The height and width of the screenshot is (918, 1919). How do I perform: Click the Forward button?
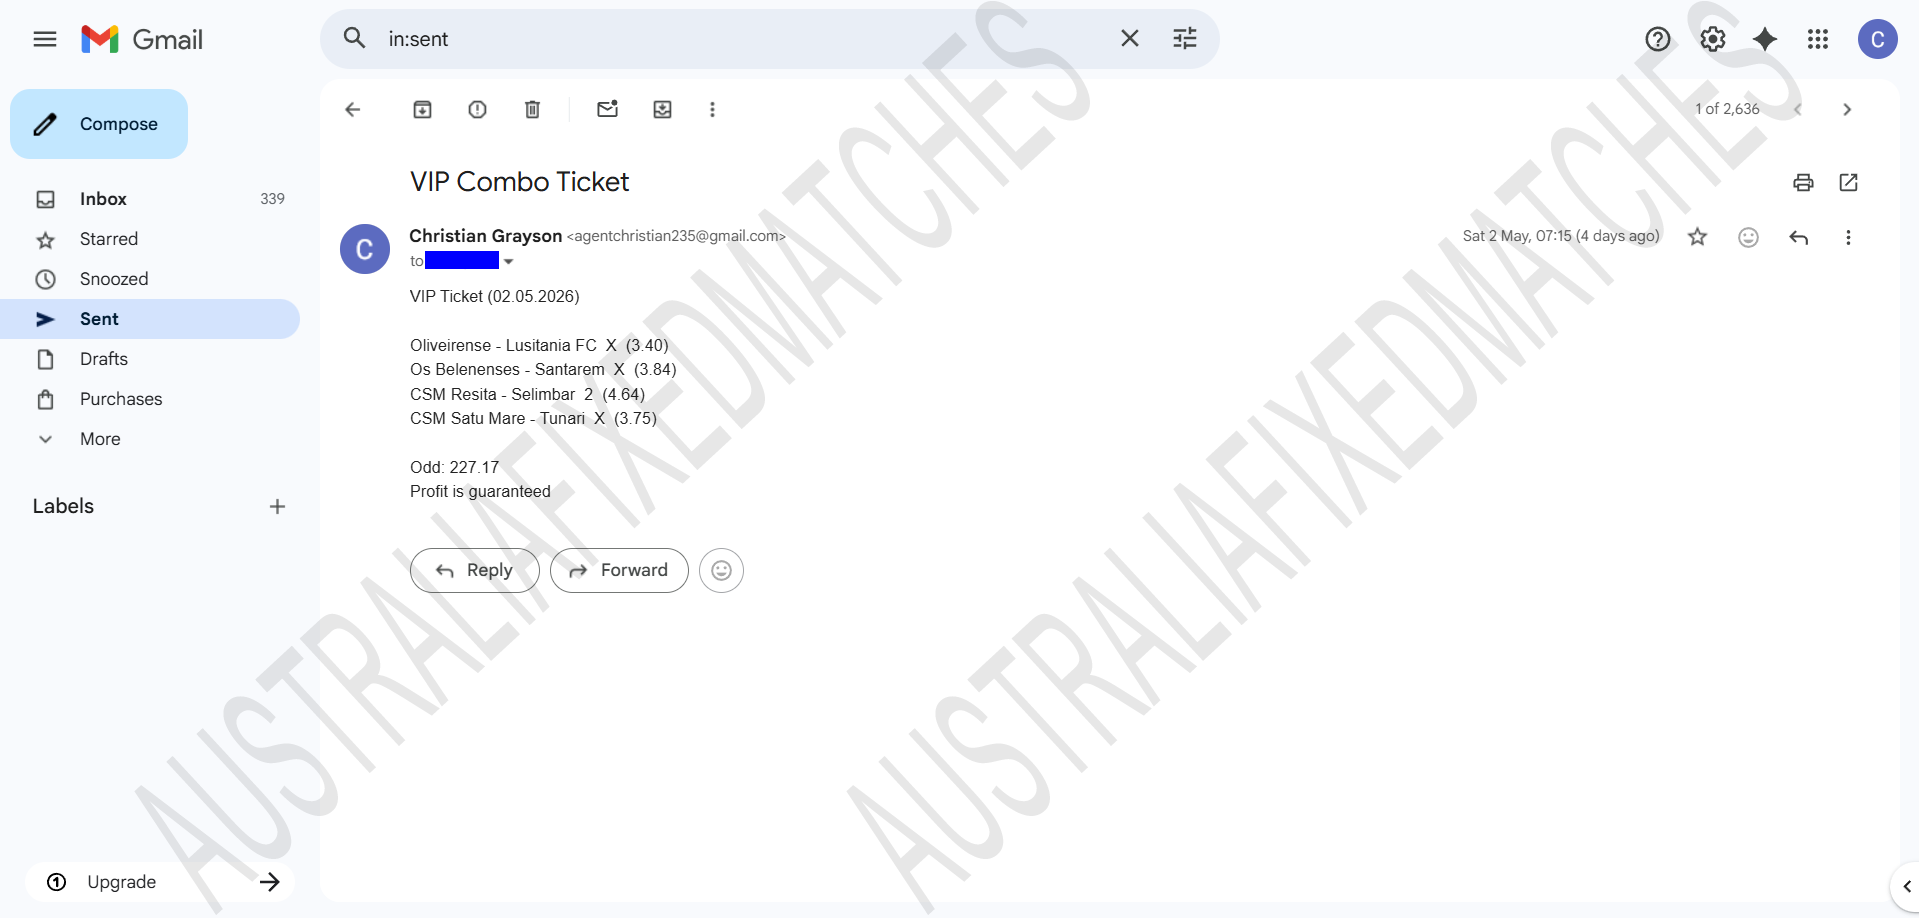tap(619, 570)
